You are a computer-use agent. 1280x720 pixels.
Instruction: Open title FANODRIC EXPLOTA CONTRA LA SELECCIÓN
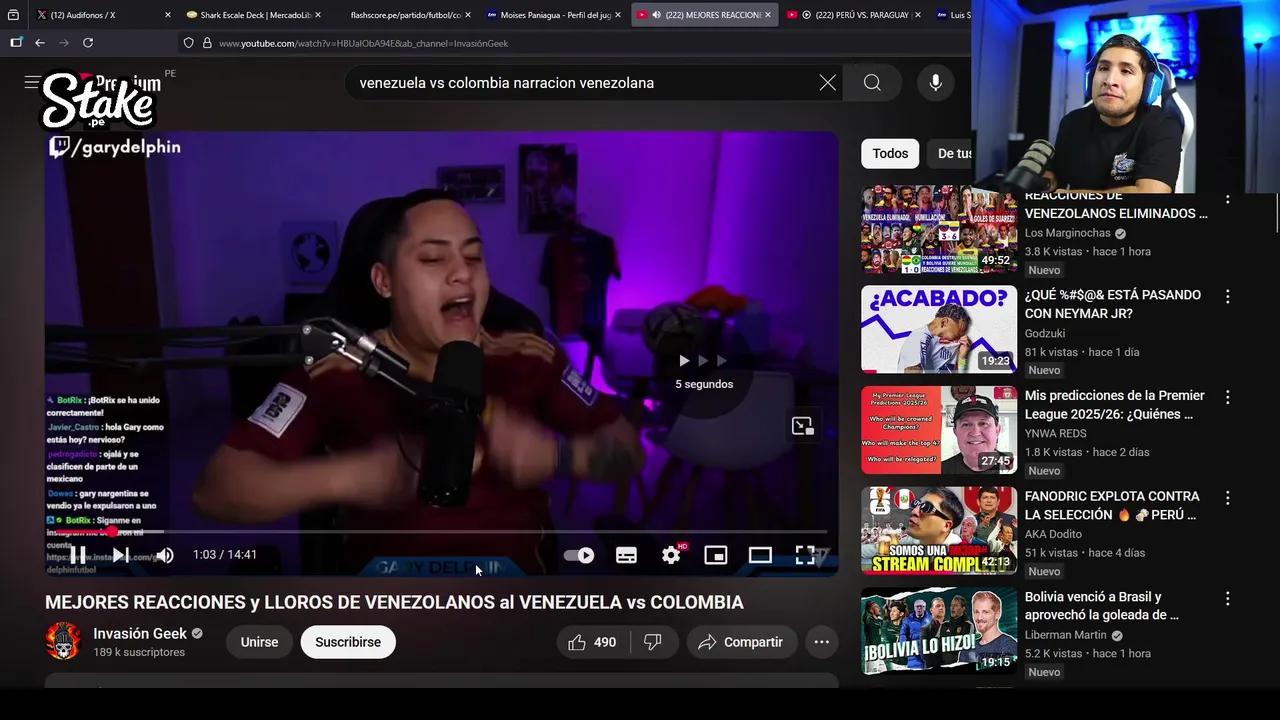tap(1112, 505)
